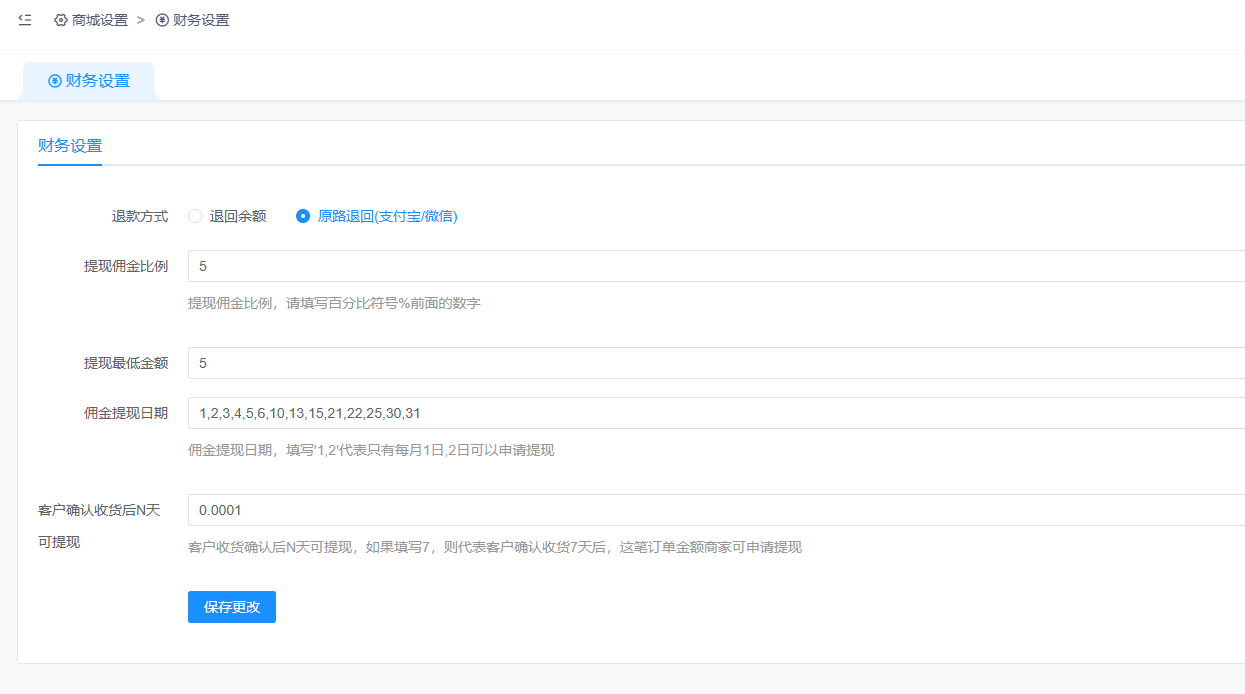Click the sidebar collapse icon
Image resolution: width=1245 pixels, height=694 pixels.
click(25, 20)
